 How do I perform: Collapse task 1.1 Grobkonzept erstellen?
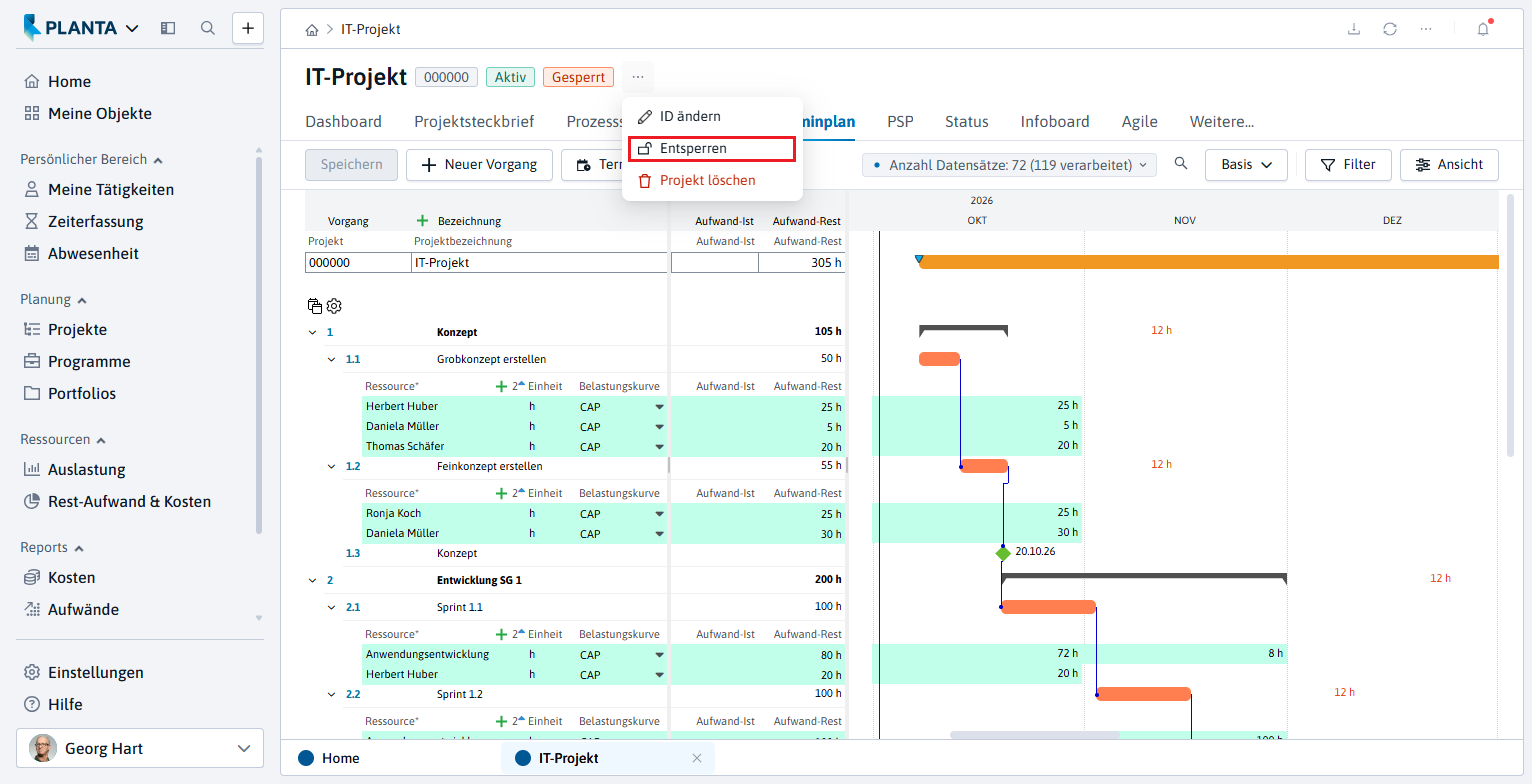pyautogui.click(x=332, y=359)
